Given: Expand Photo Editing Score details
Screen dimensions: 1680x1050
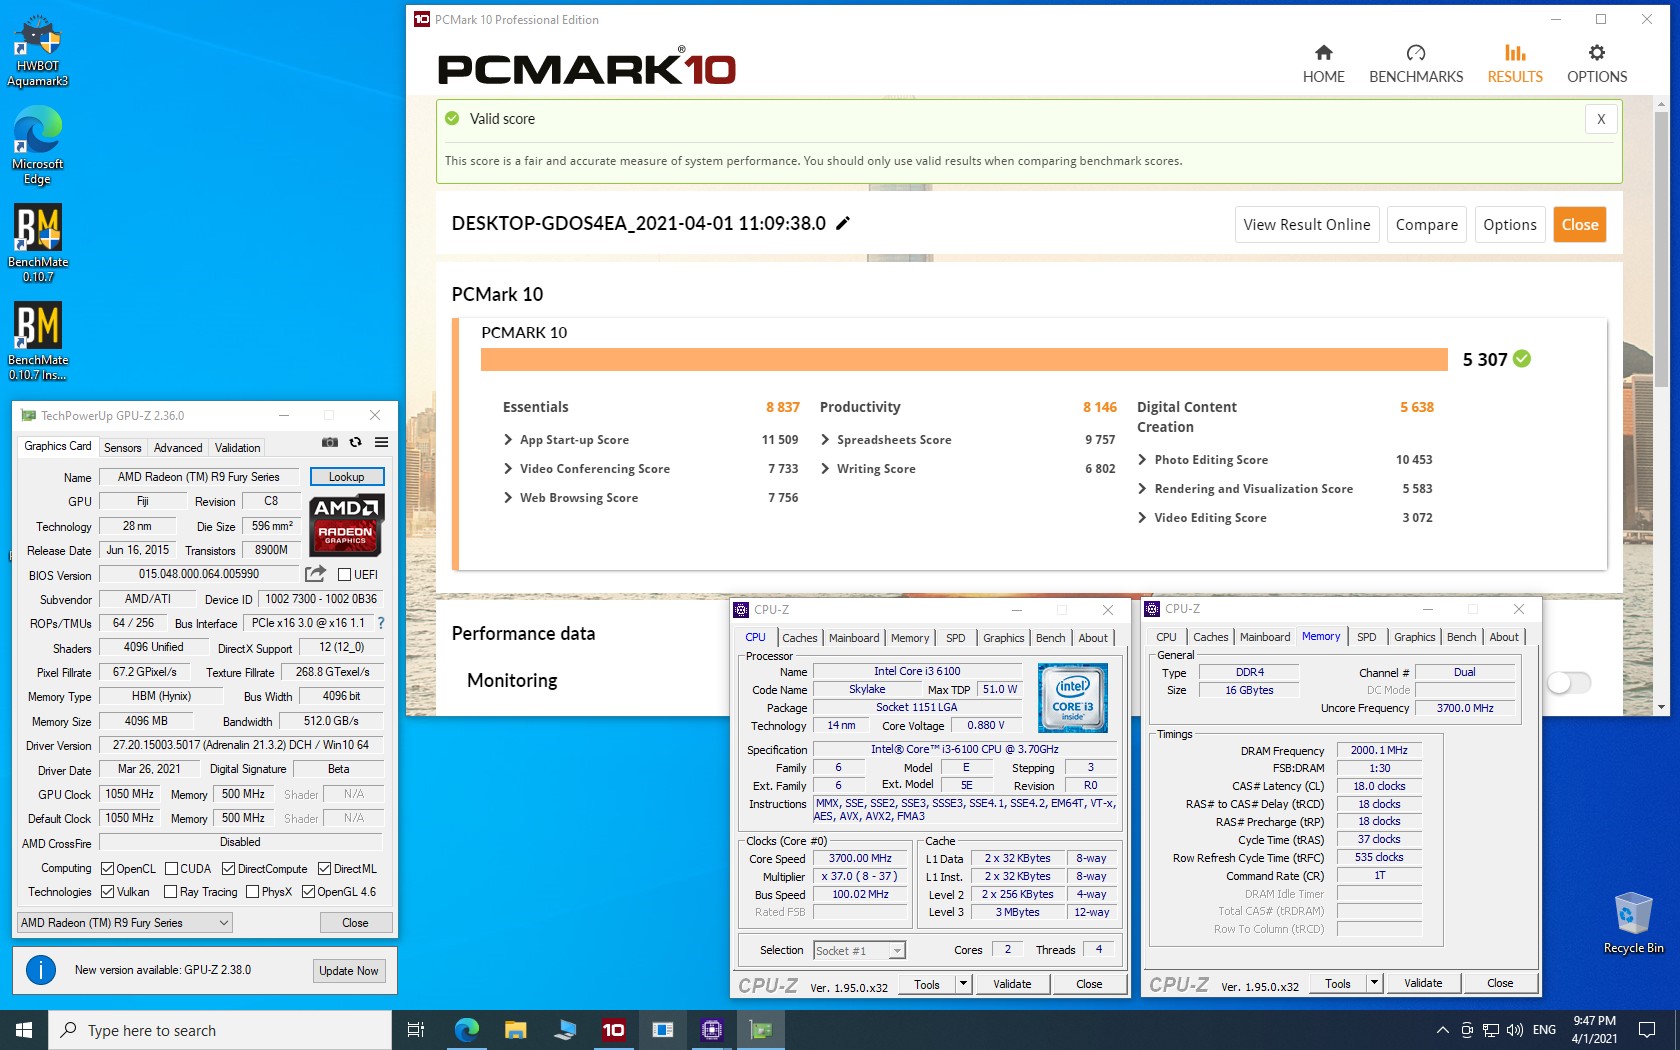Looking at the screenshot, I should pos(1142,460).
